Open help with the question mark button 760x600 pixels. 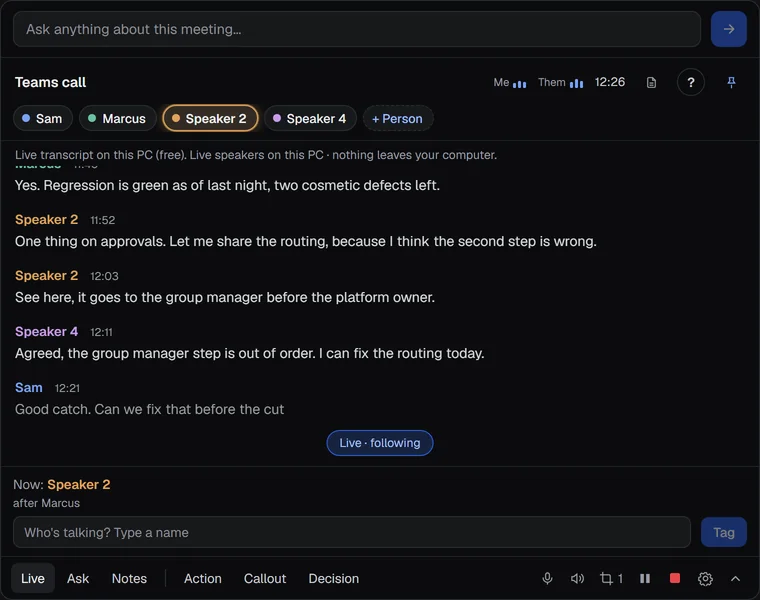pyautogui.click(x=691, y=82)
